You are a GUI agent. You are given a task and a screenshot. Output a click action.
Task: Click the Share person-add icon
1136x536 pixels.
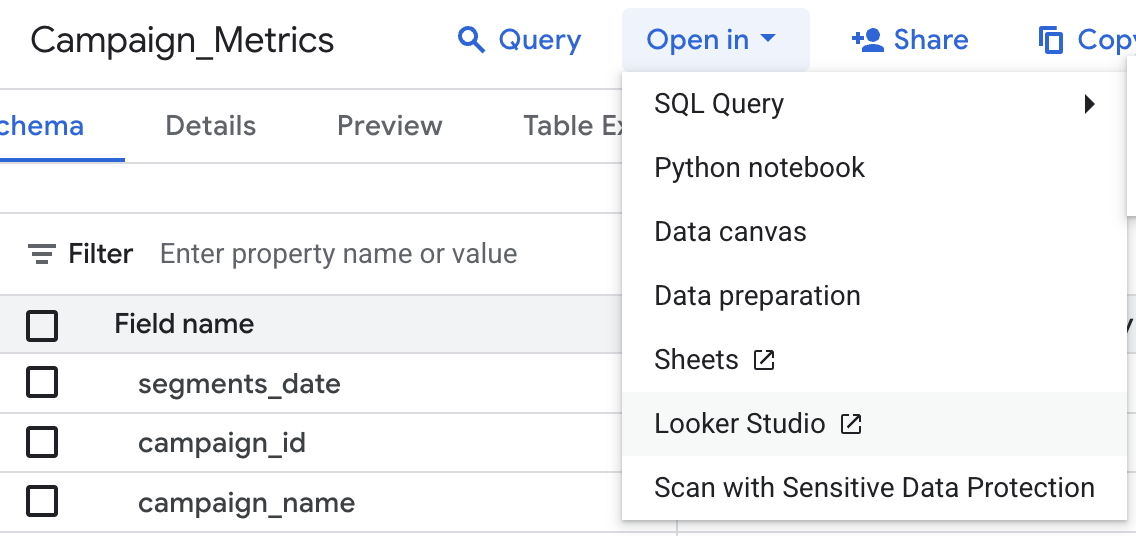[x=867, y=40]
